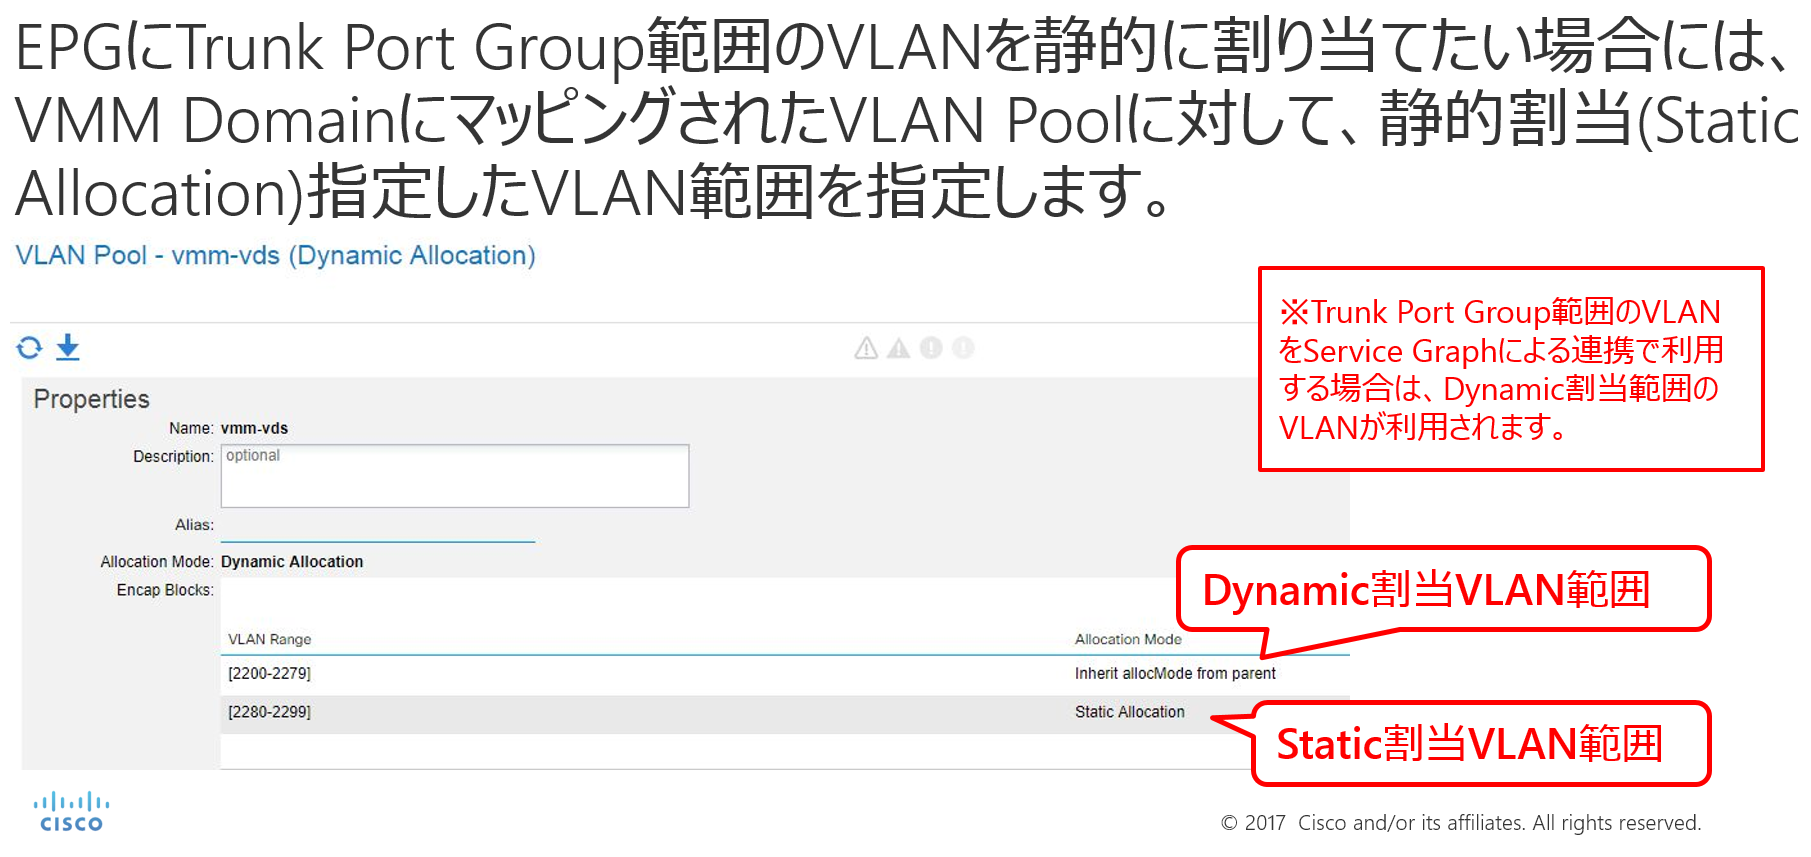1811x857 pixels.
Task: Click the refresh icon above Properties
Action: click(29, 347)
